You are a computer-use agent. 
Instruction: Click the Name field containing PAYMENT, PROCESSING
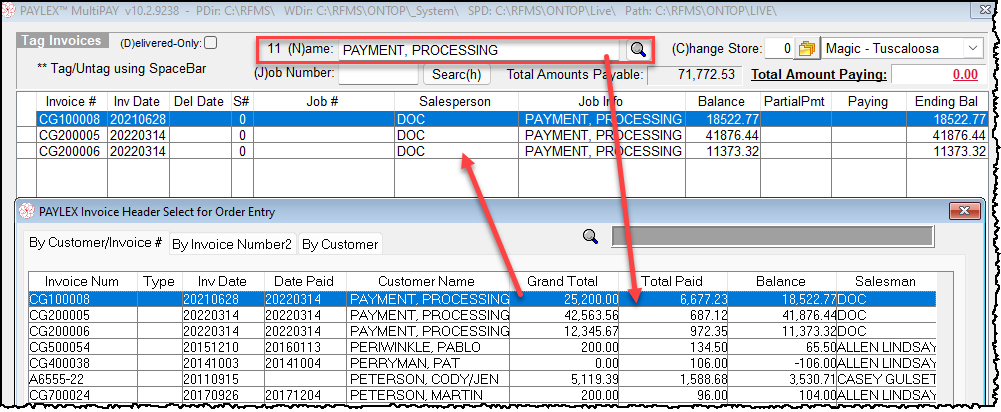tap(480, 50)
